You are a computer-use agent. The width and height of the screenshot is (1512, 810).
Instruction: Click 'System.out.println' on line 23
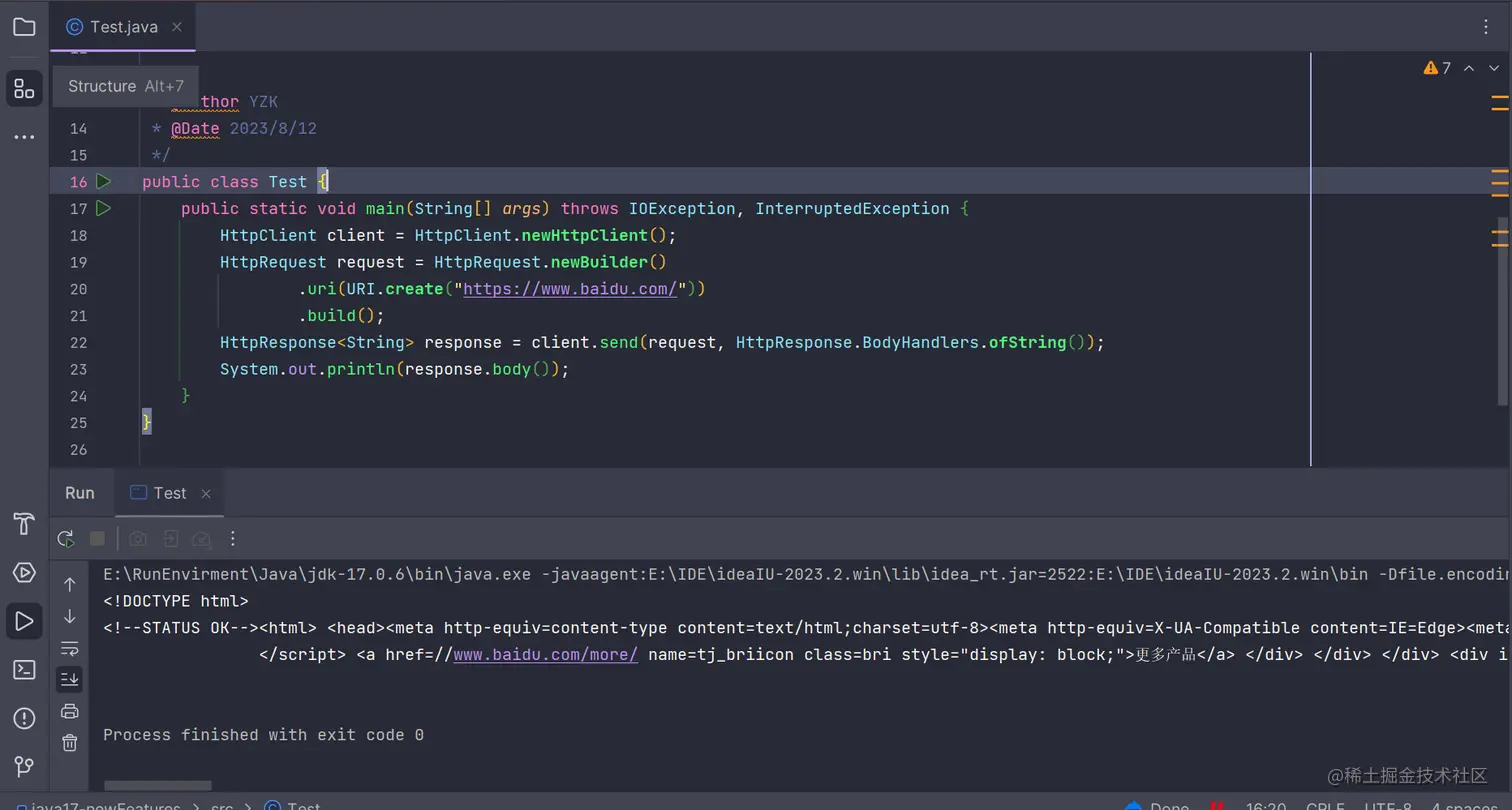coord(308,369)
